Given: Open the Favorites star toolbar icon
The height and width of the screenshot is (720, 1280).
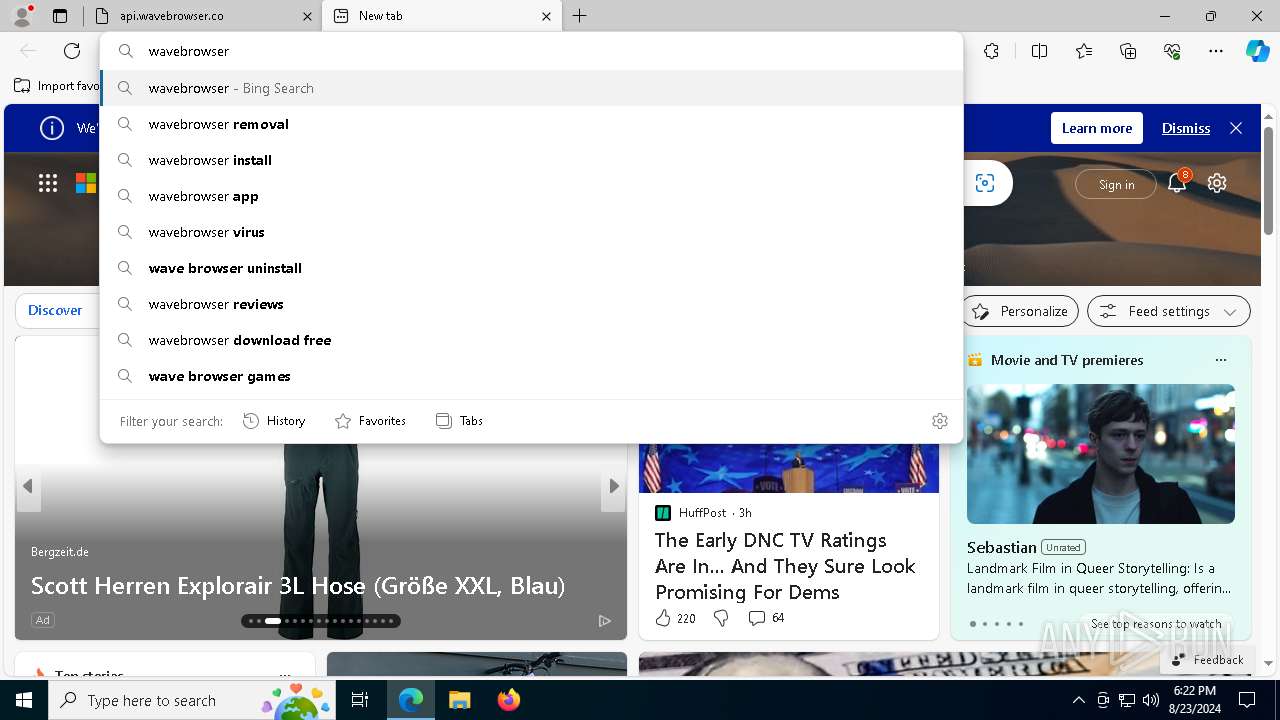Looking at the screenshot, I should click(1084, 51).
